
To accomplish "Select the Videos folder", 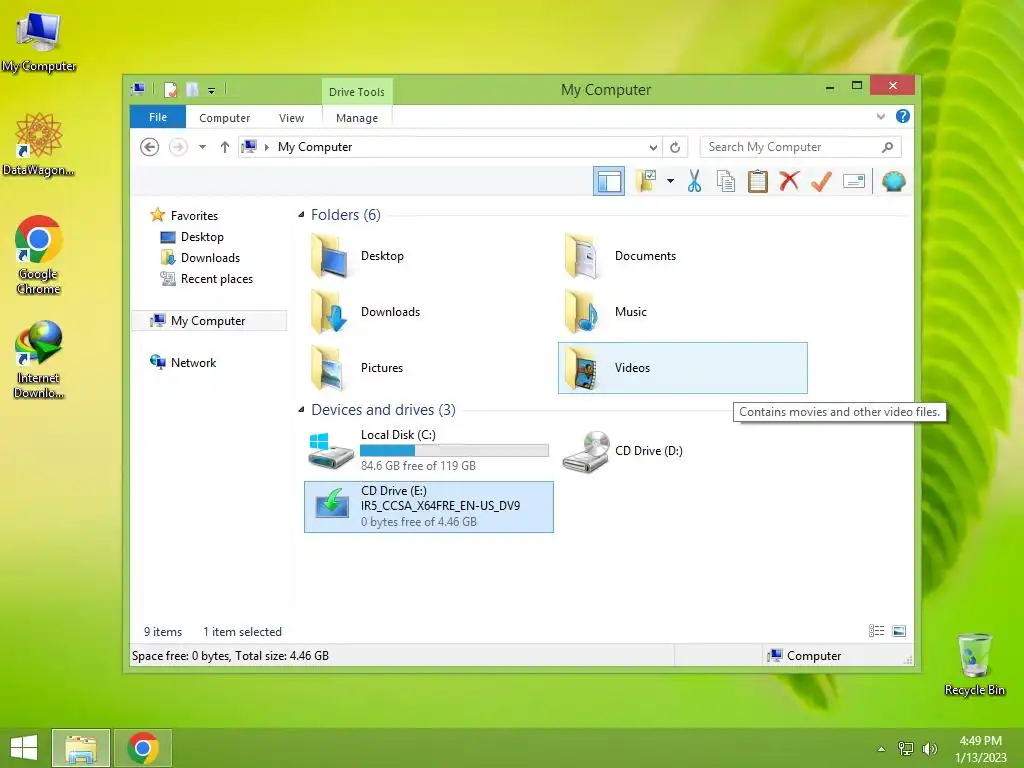I will tap(682, 368).
